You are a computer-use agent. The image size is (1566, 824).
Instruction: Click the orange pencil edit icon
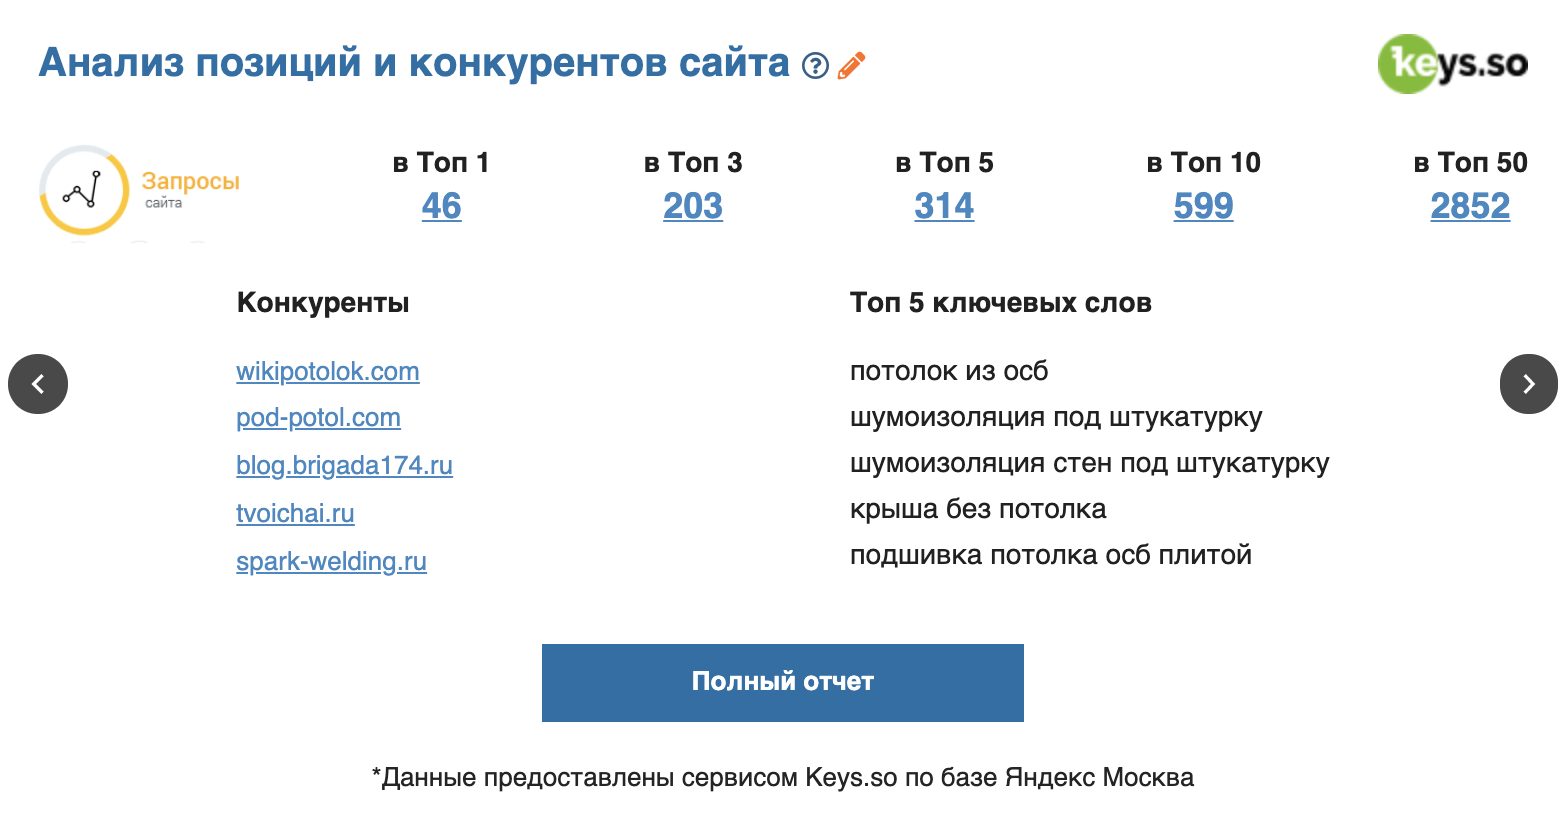[851, 66]
